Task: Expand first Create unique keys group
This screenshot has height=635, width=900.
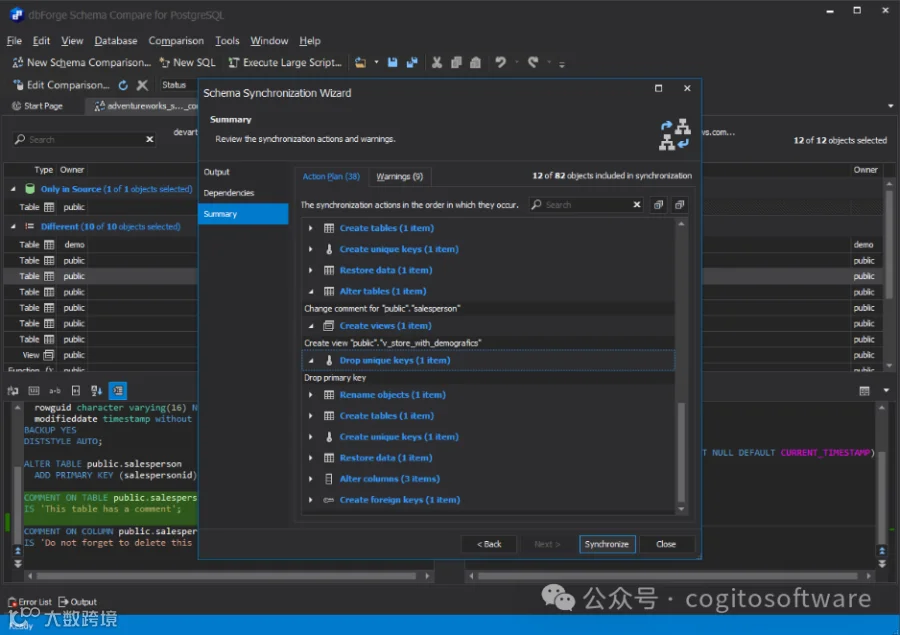Action: click(311, 249)
